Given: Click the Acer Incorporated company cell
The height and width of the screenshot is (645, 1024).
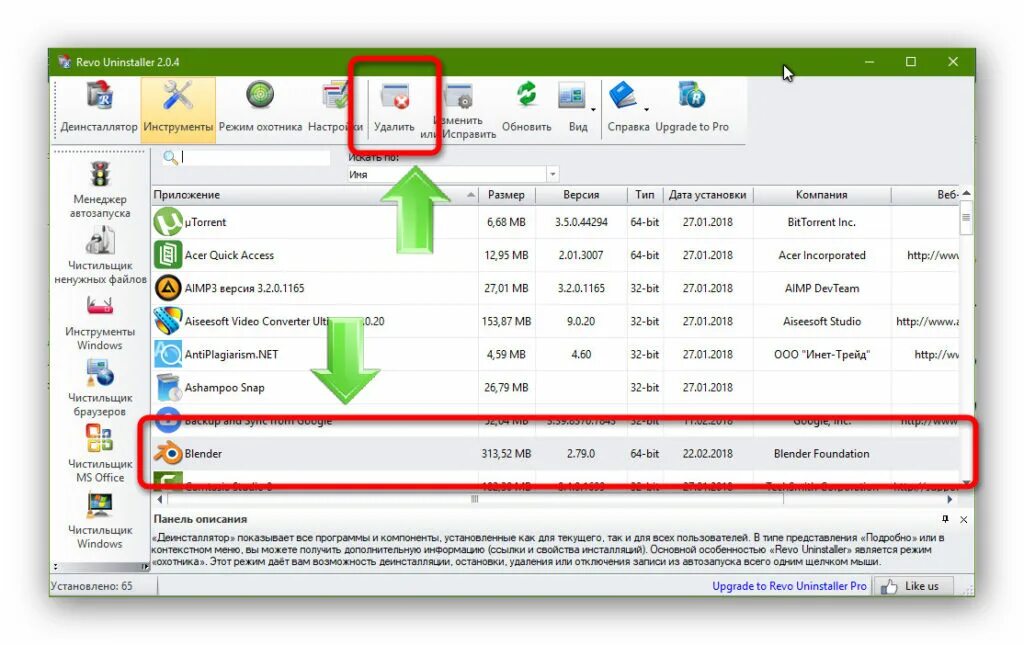Looking at the screenshot, I should (822, 255).
